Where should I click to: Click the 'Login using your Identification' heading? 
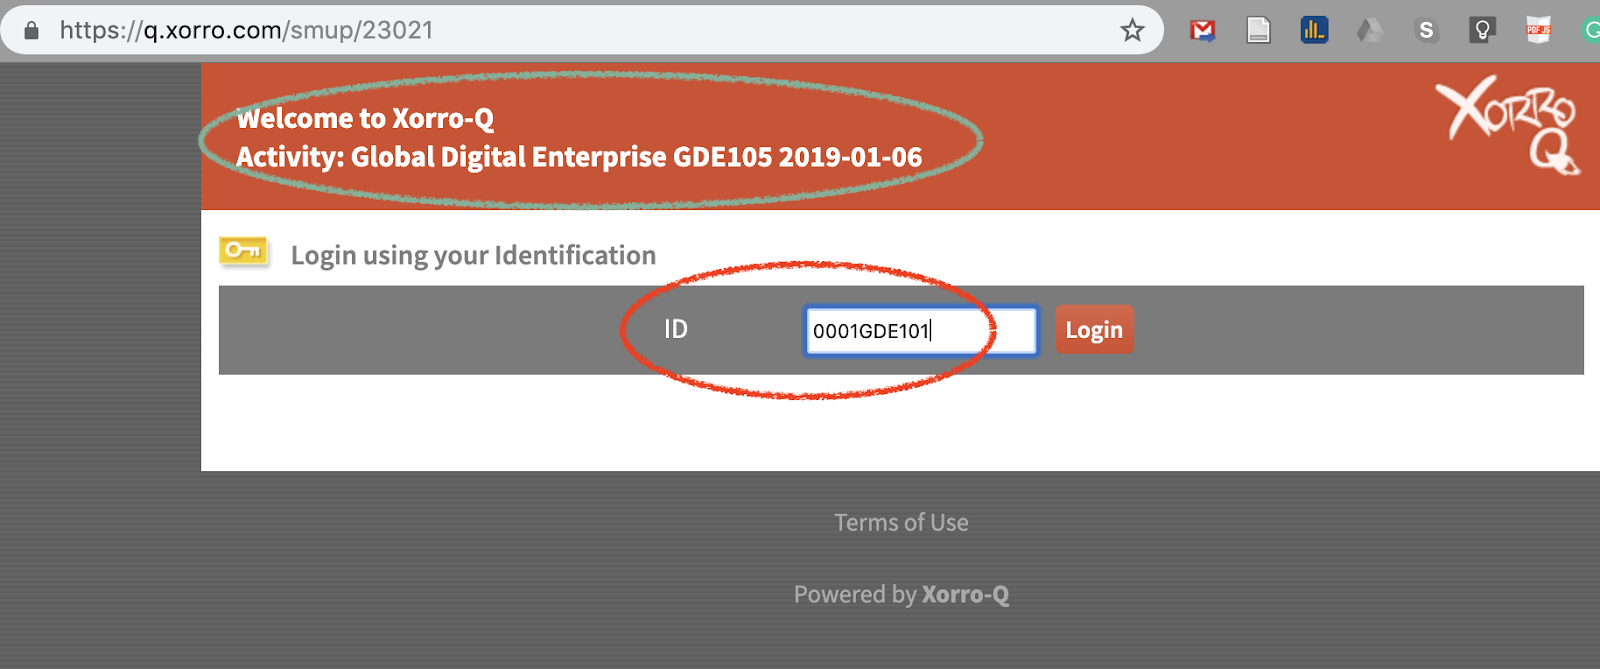[473, 255]
